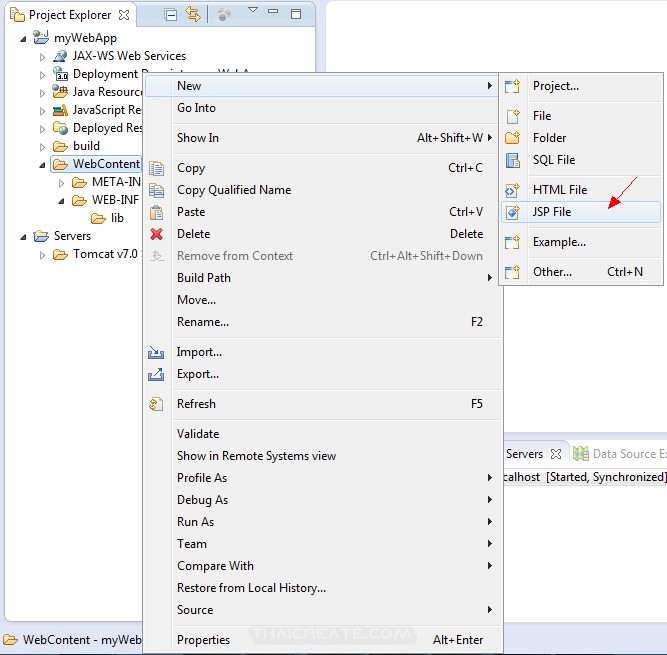Viewport: 667px width, 655px height.
Task: Click the Paste clipboard icon
Action: 156,212
